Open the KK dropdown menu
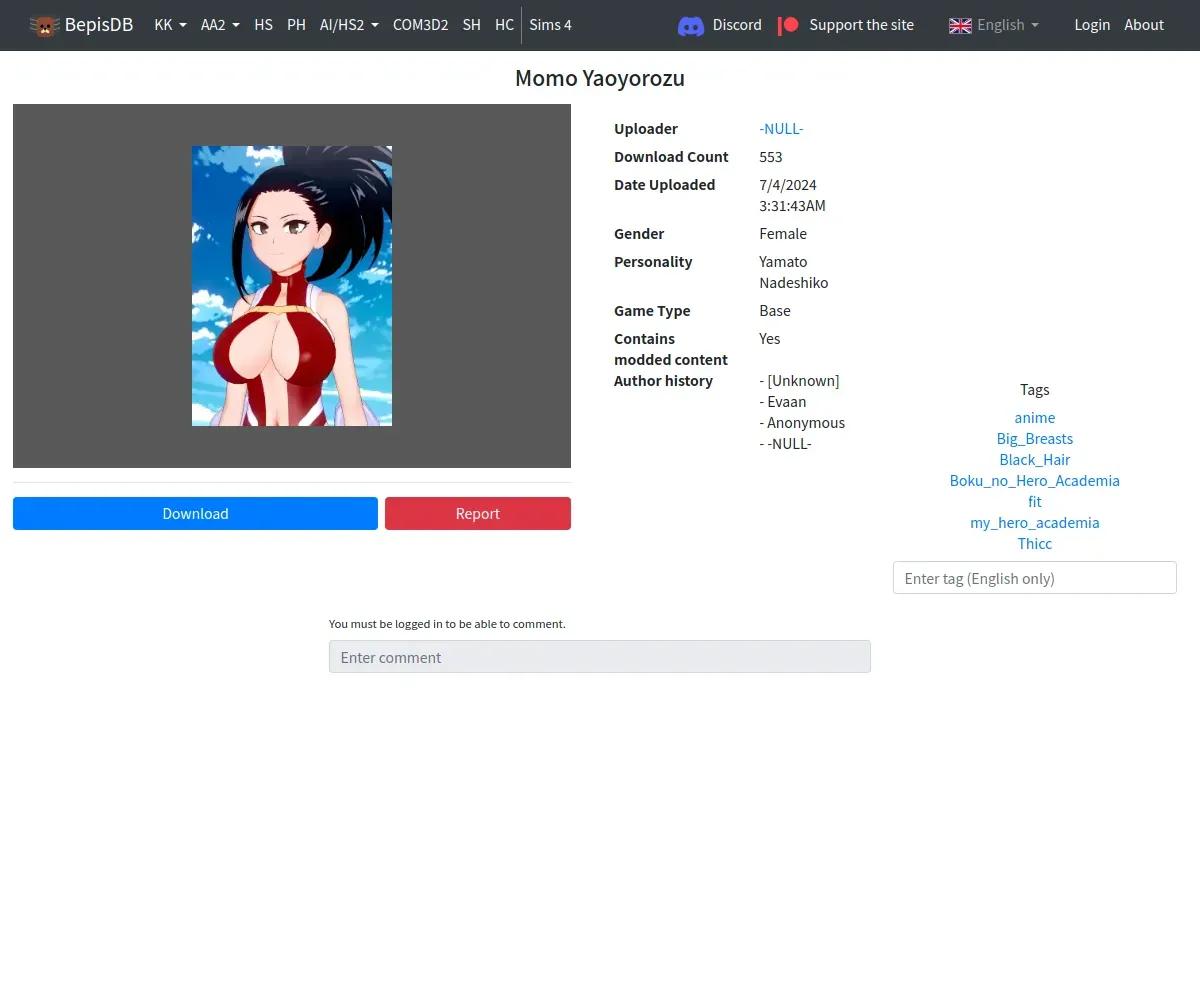This screenshot has height=1000, width=1200. click(170, 25)
